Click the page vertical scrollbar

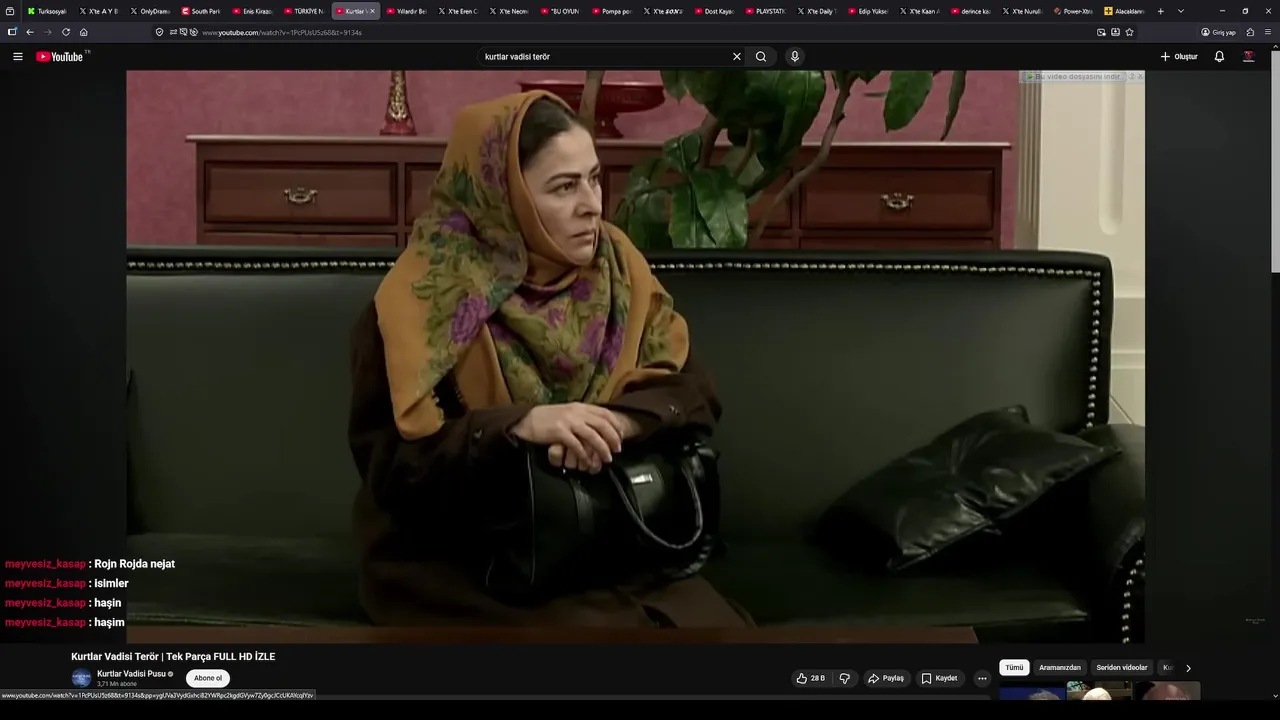(1275, 160)
